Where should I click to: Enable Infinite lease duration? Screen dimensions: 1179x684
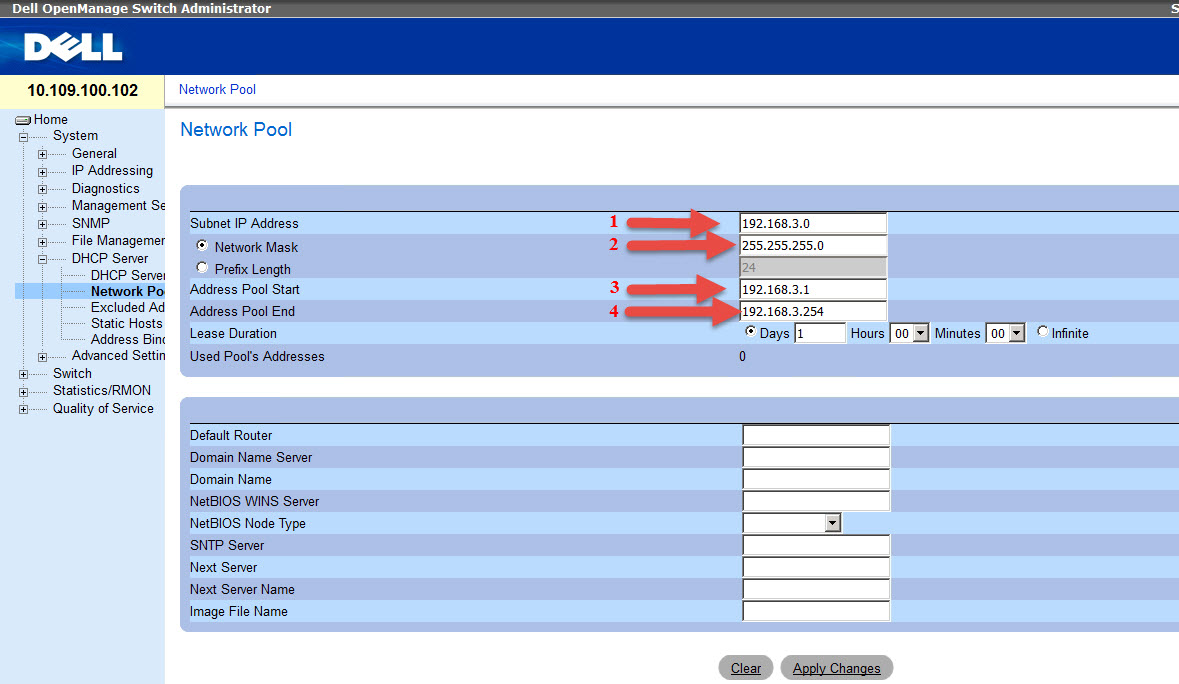click(1043, 333)
